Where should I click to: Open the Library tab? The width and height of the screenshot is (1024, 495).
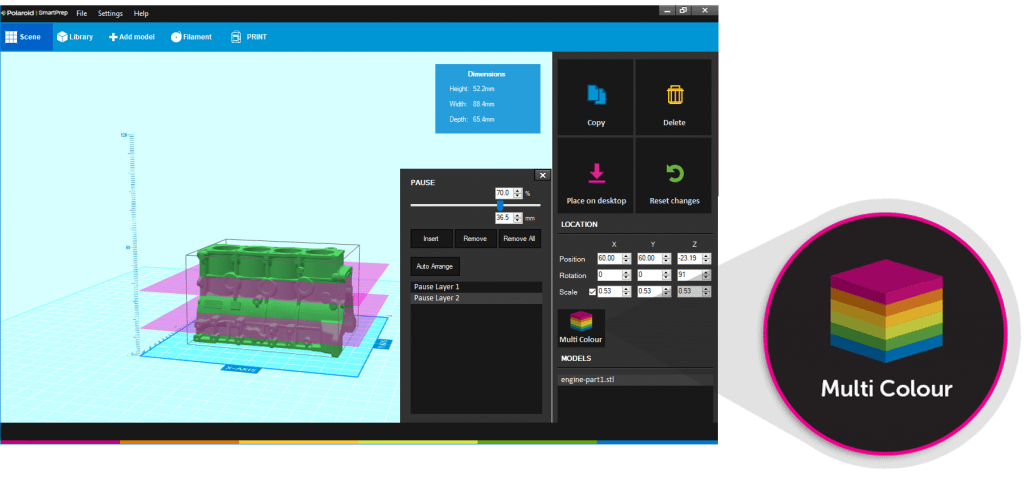(75, 37)
